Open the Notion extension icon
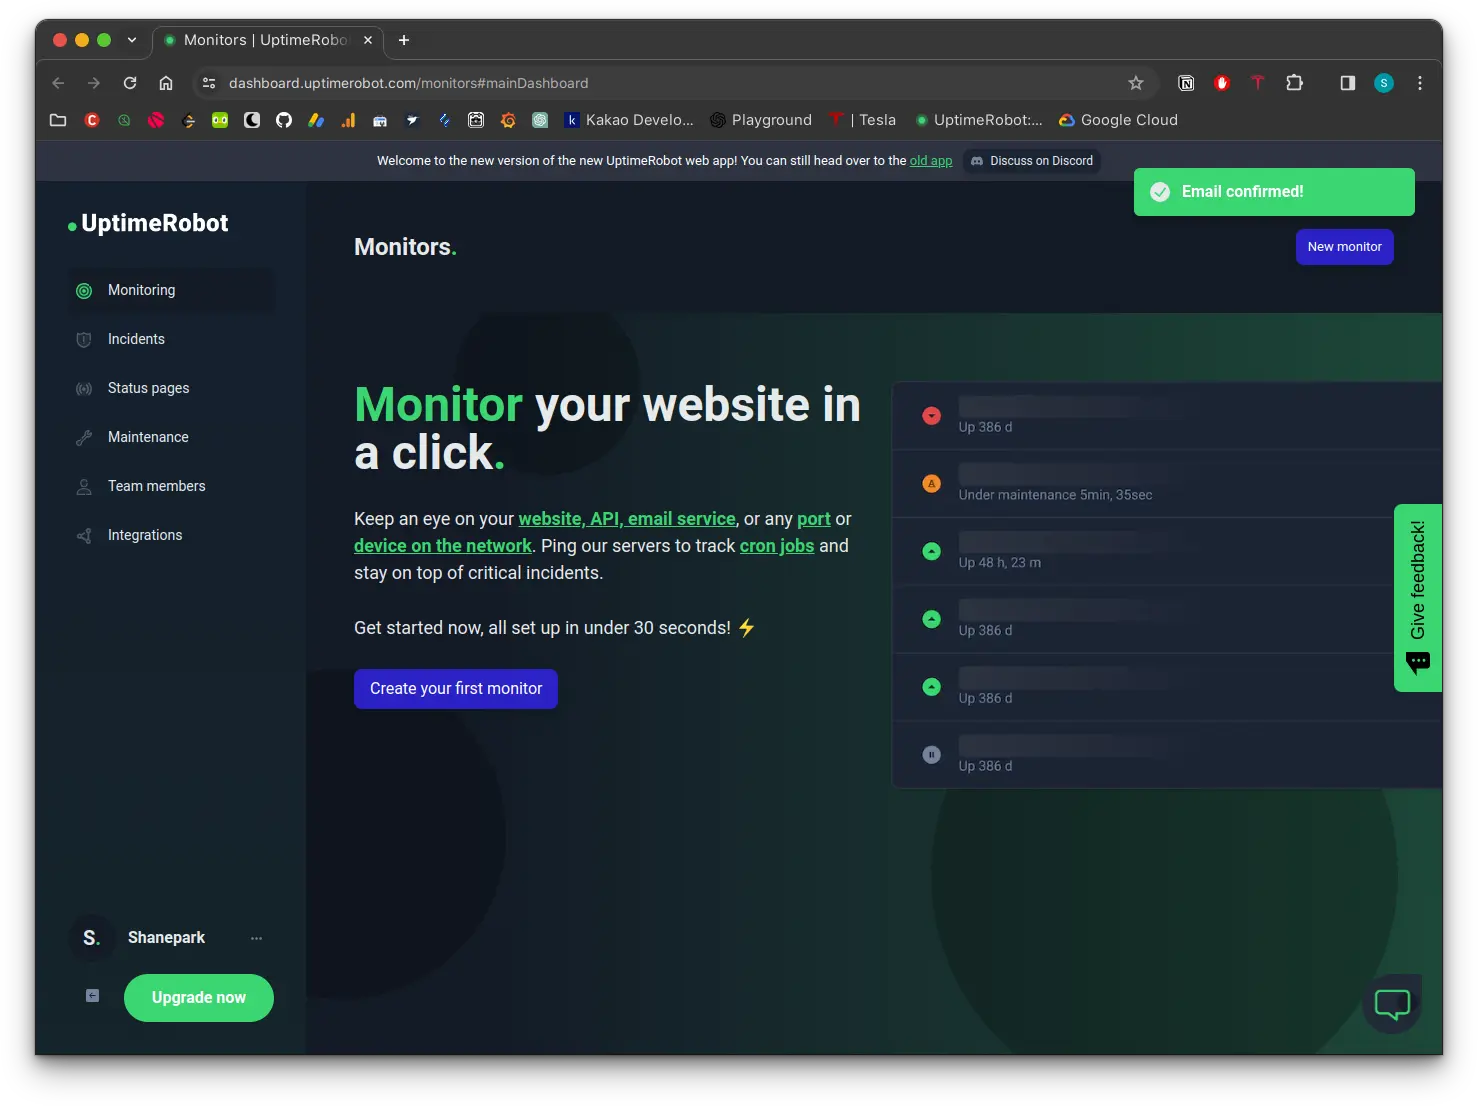 coord(1186,83)
